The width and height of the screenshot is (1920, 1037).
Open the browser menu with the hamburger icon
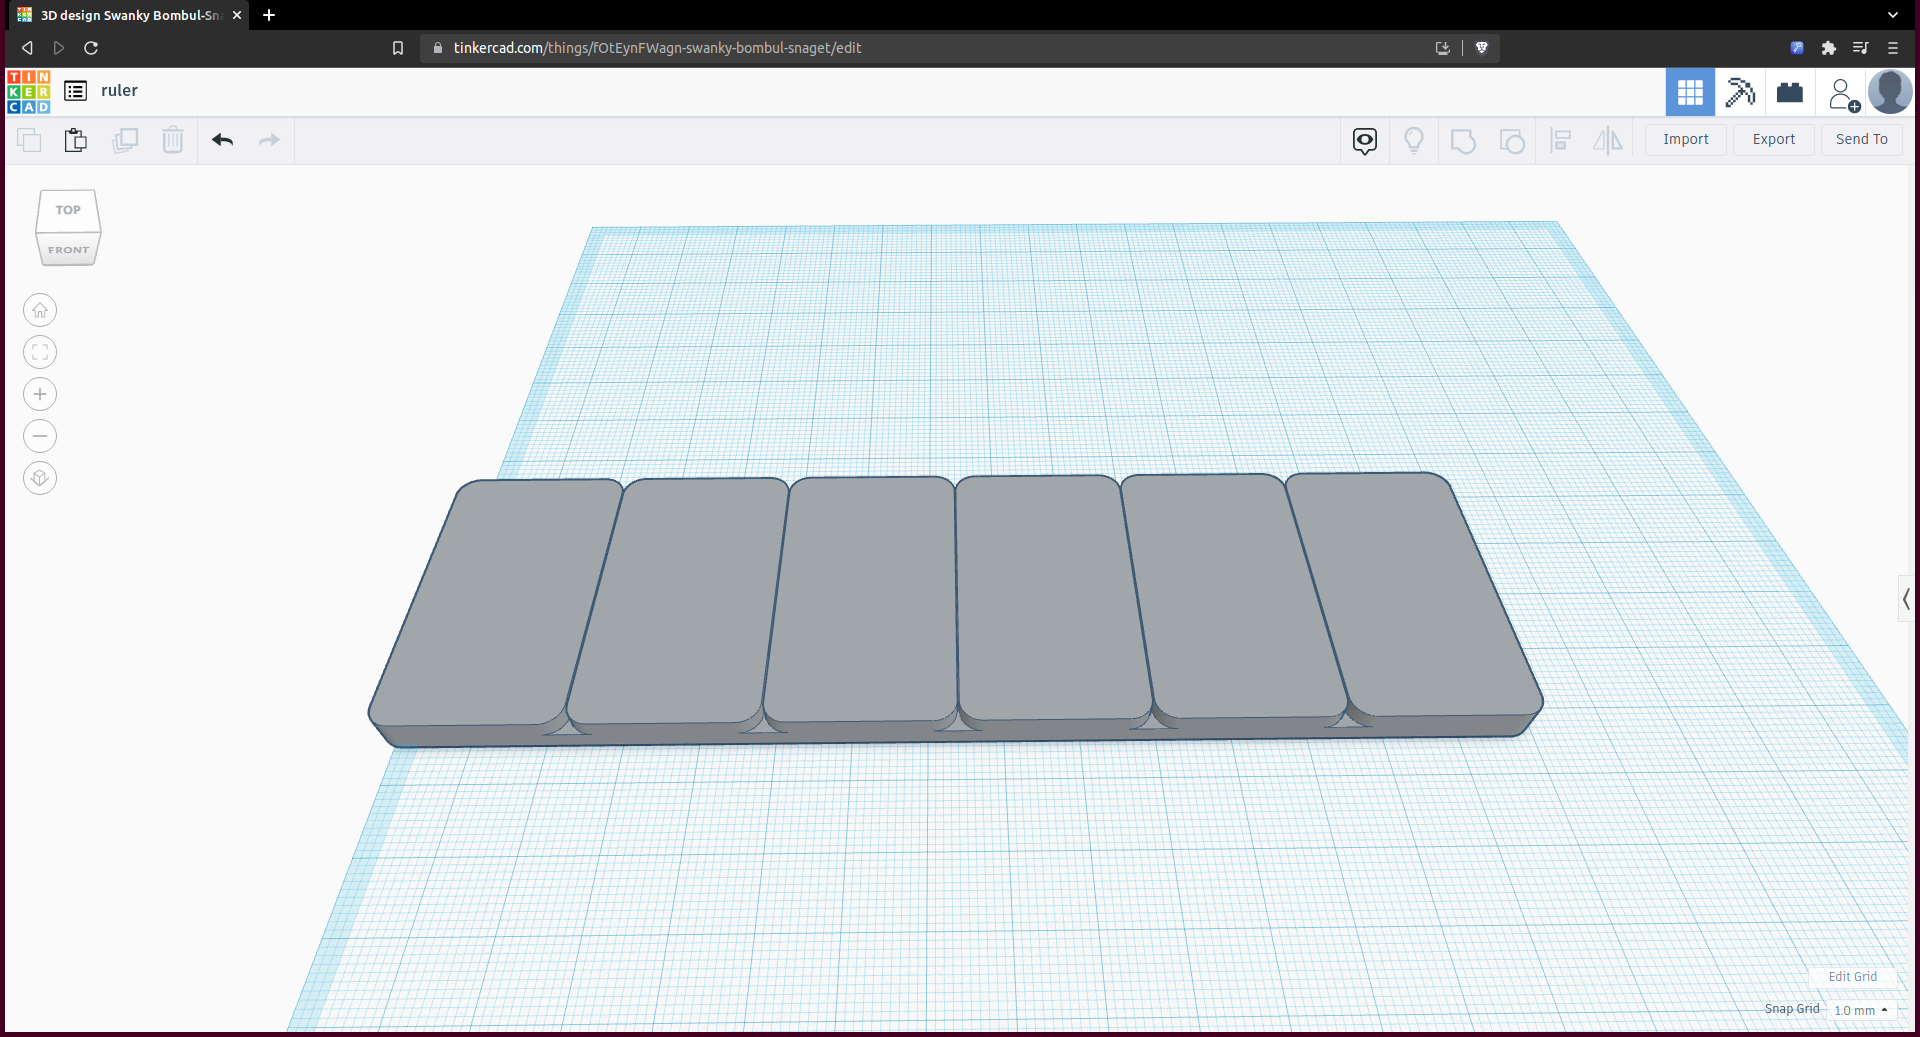[x=1893, y=47]
